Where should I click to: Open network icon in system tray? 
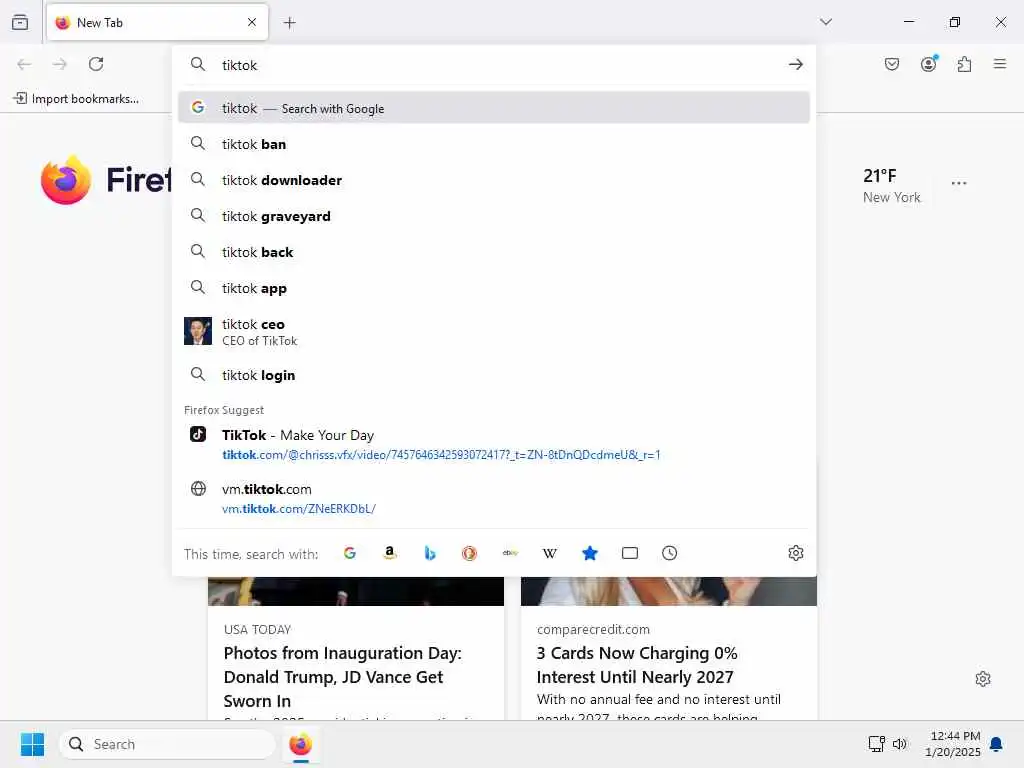coord(876,744)
